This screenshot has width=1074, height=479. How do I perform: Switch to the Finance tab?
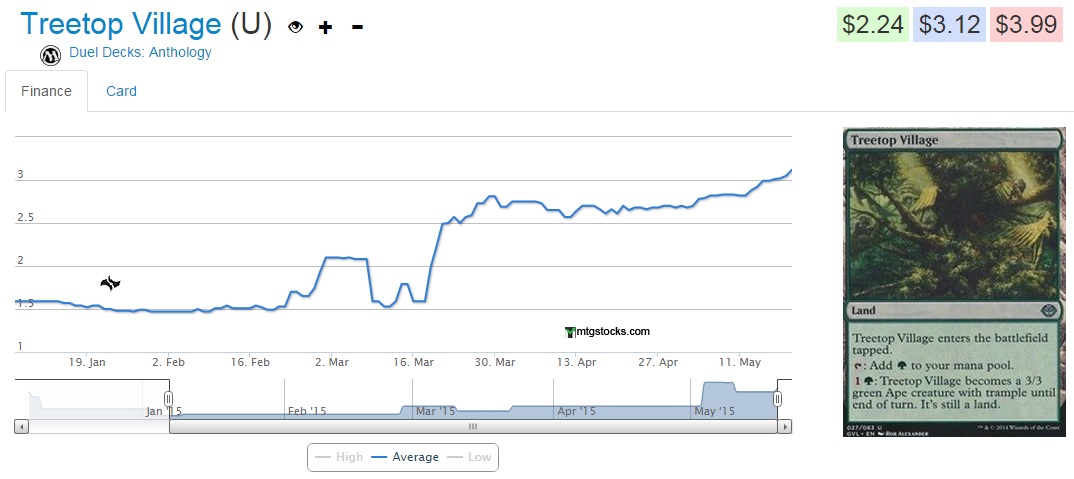point(47,91)
